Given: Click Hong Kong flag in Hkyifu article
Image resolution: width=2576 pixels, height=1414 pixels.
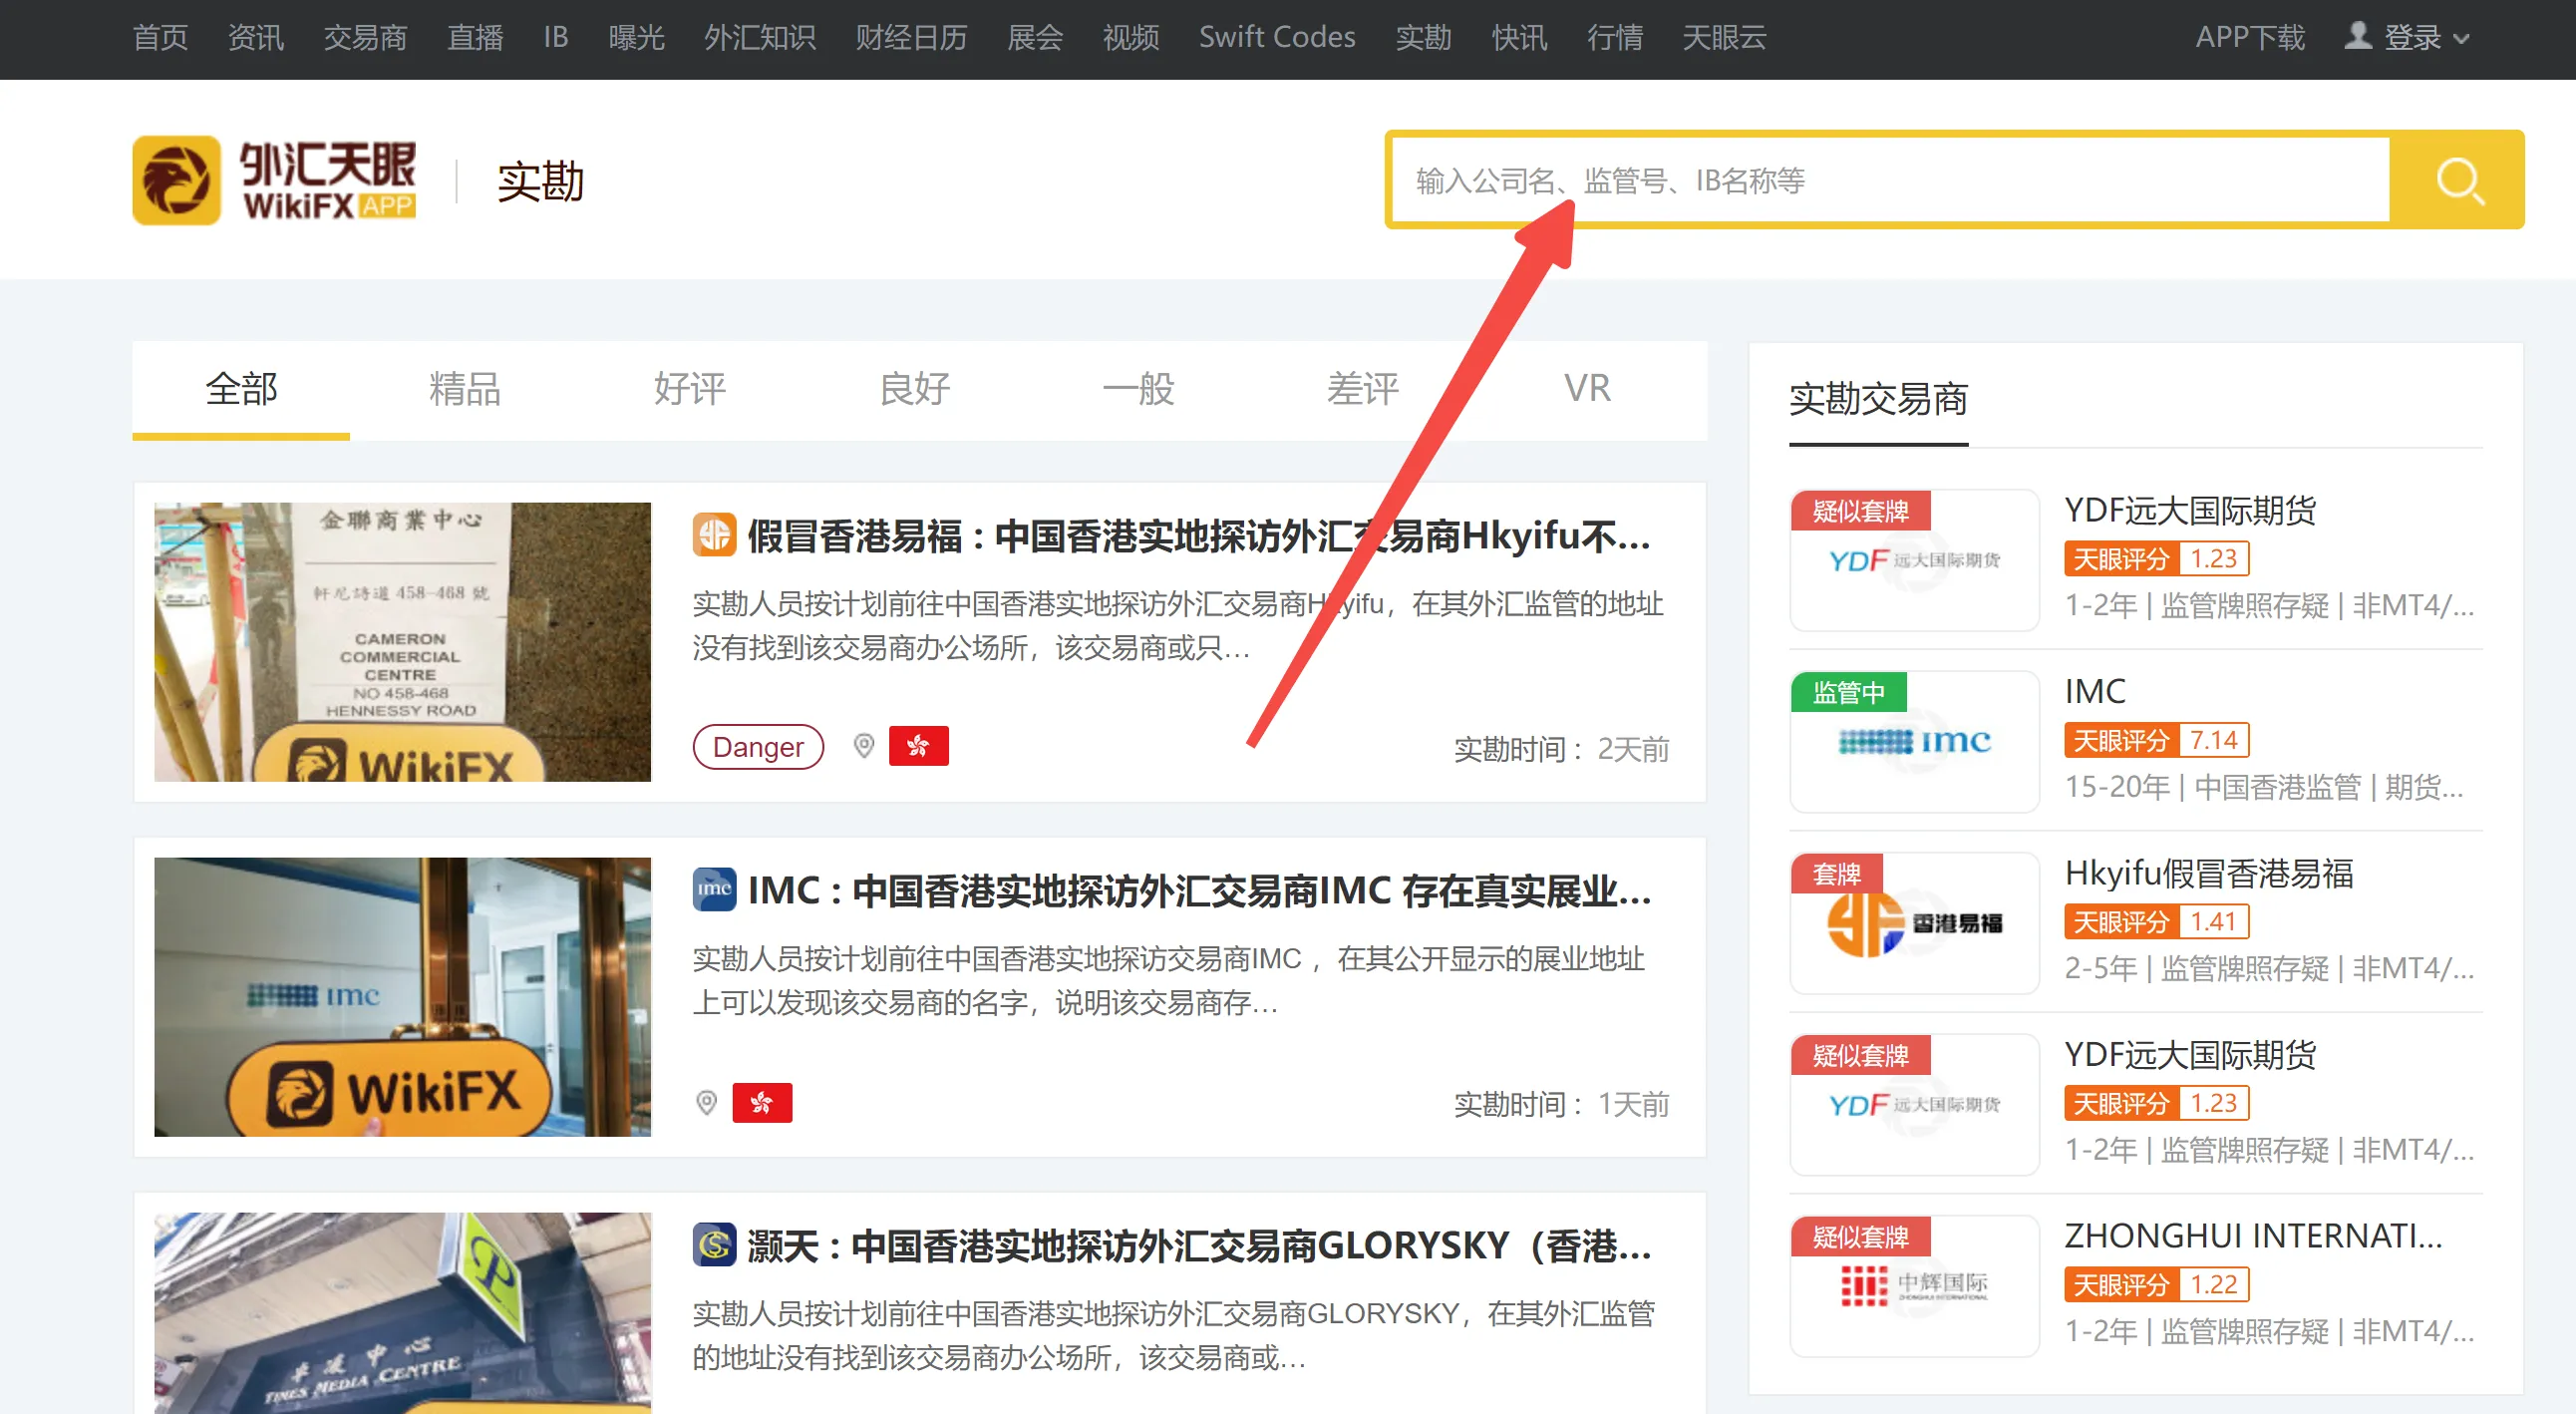Looking at the screenshot, I should [x=918, y=746].
